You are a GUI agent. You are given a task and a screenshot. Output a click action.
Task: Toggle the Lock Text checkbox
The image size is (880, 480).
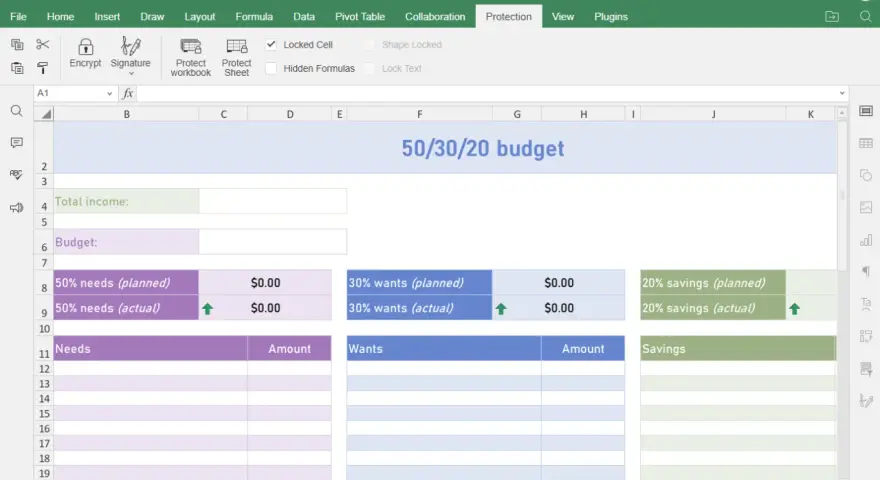pyautogui.click(x=369, y=68)
